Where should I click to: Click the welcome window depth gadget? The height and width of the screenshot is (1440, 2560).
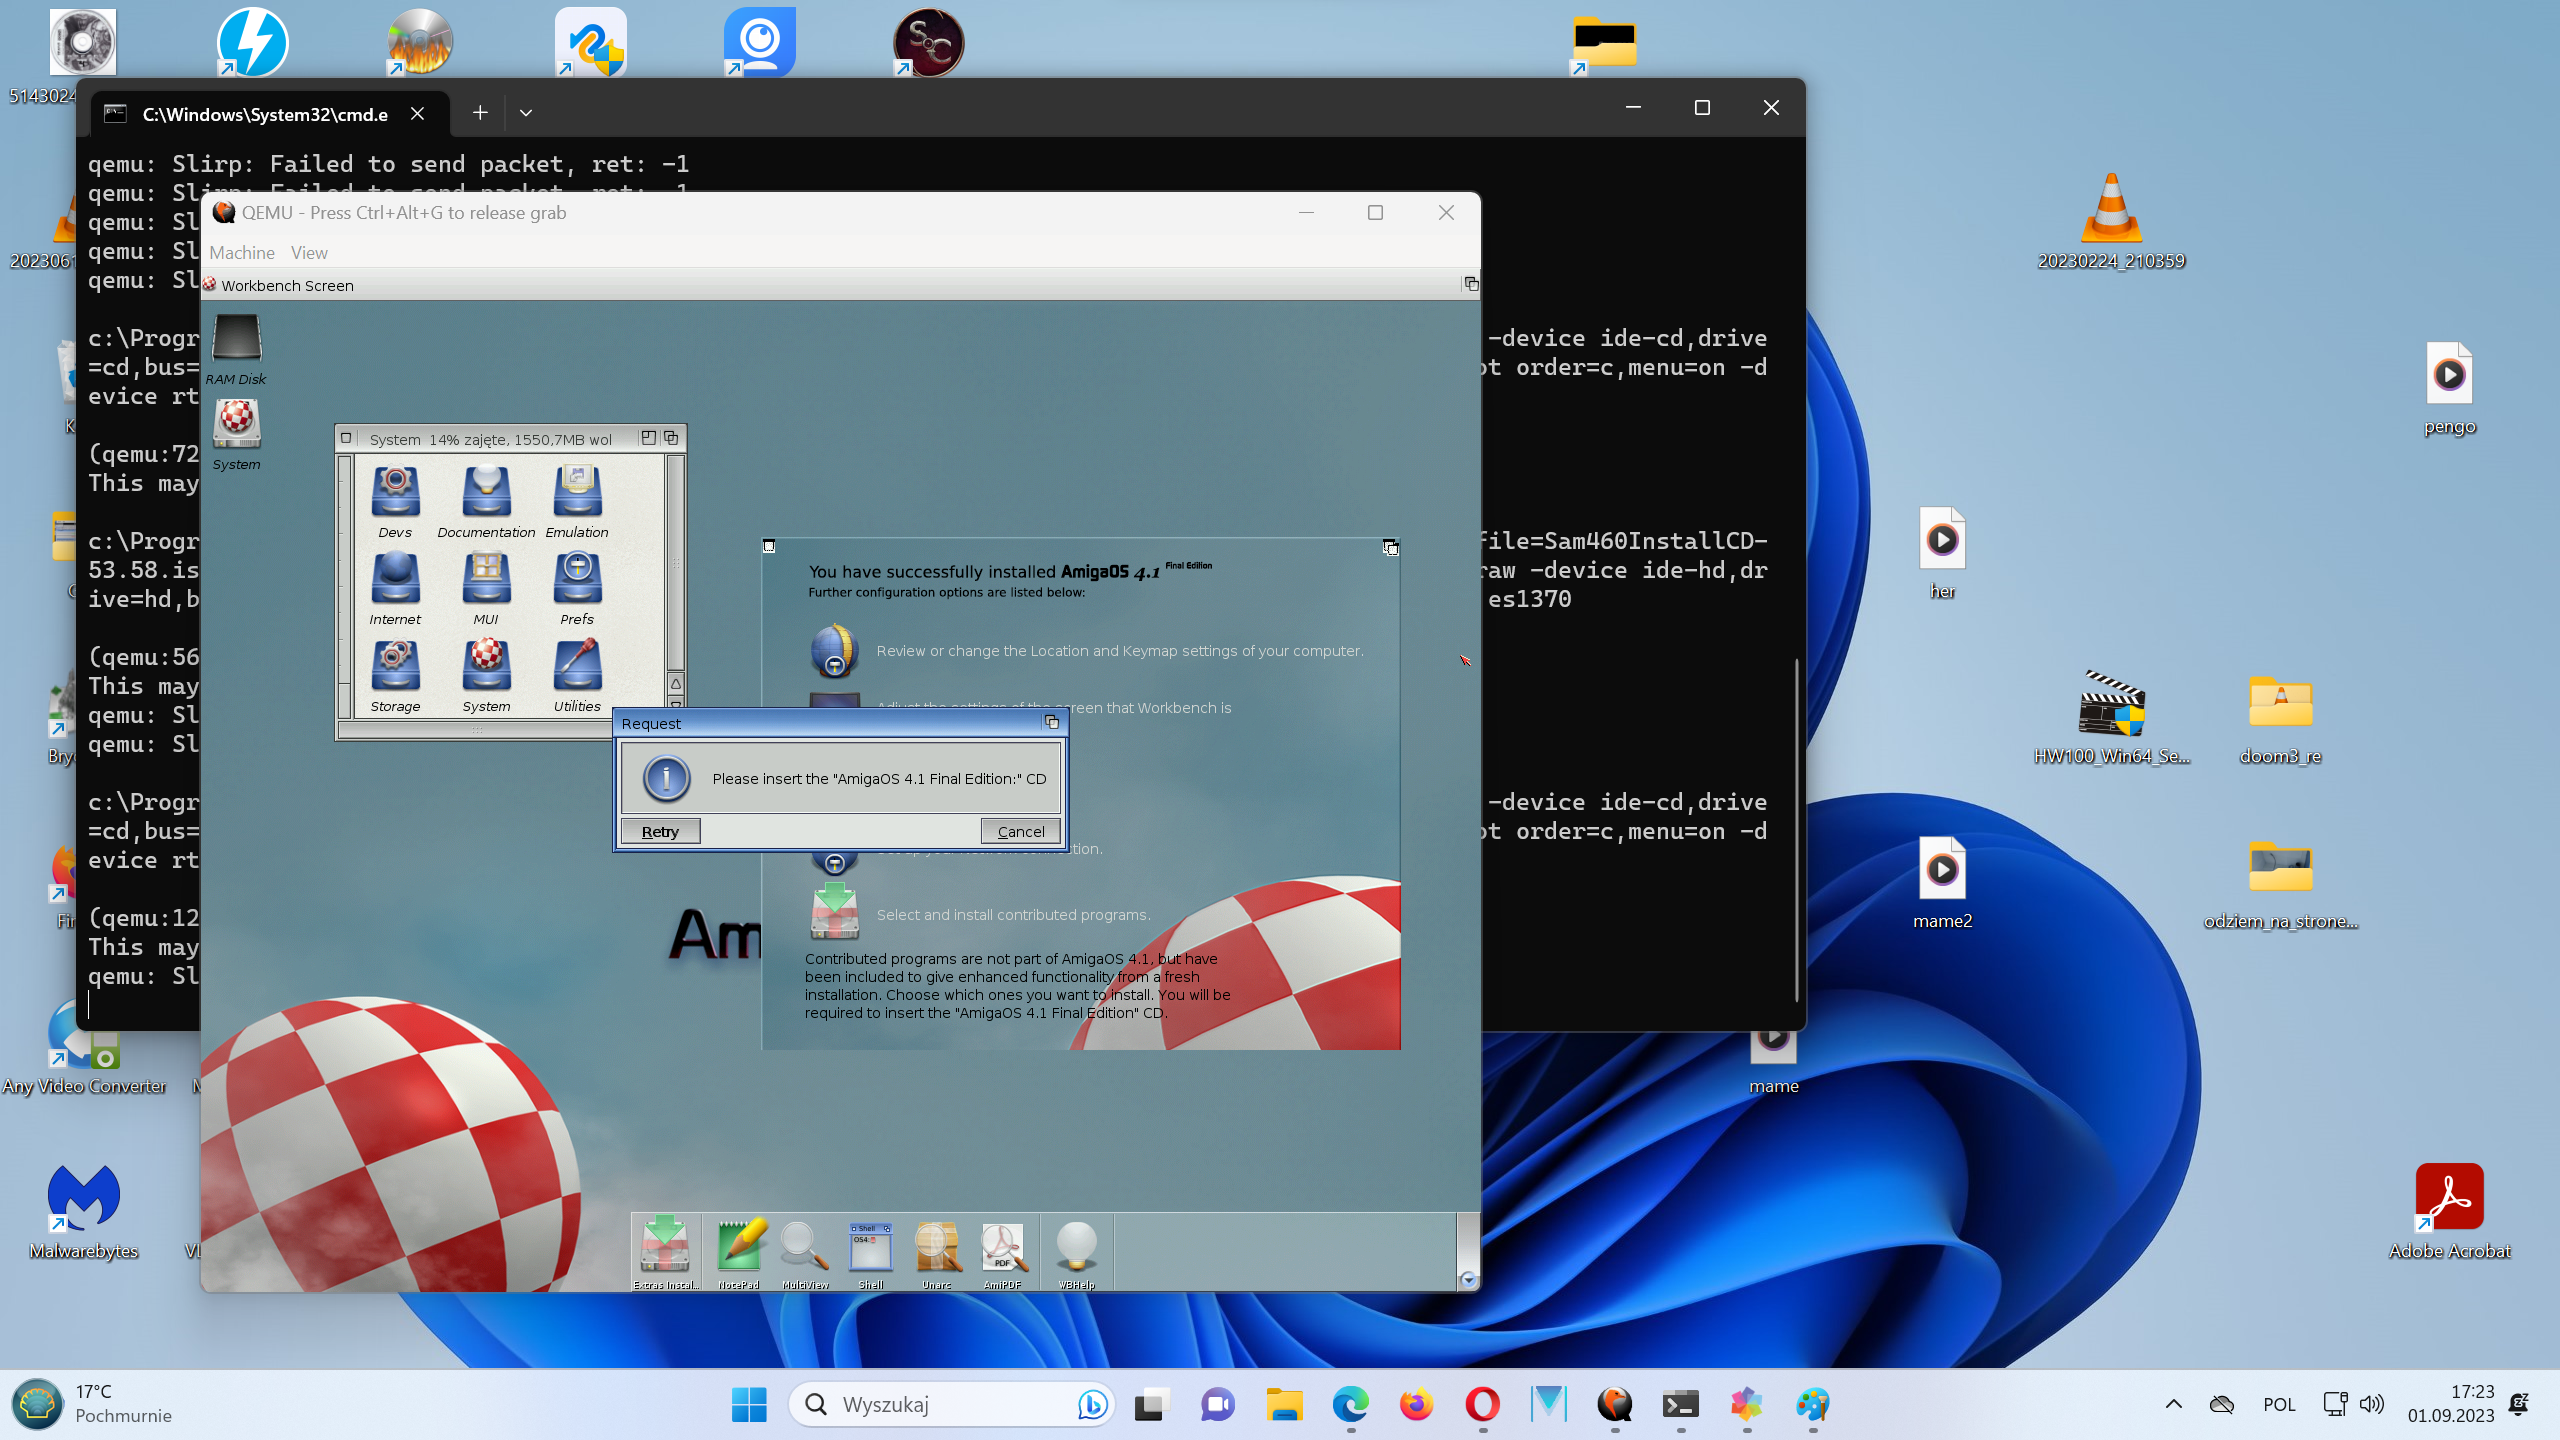[x=1390, y=547]
